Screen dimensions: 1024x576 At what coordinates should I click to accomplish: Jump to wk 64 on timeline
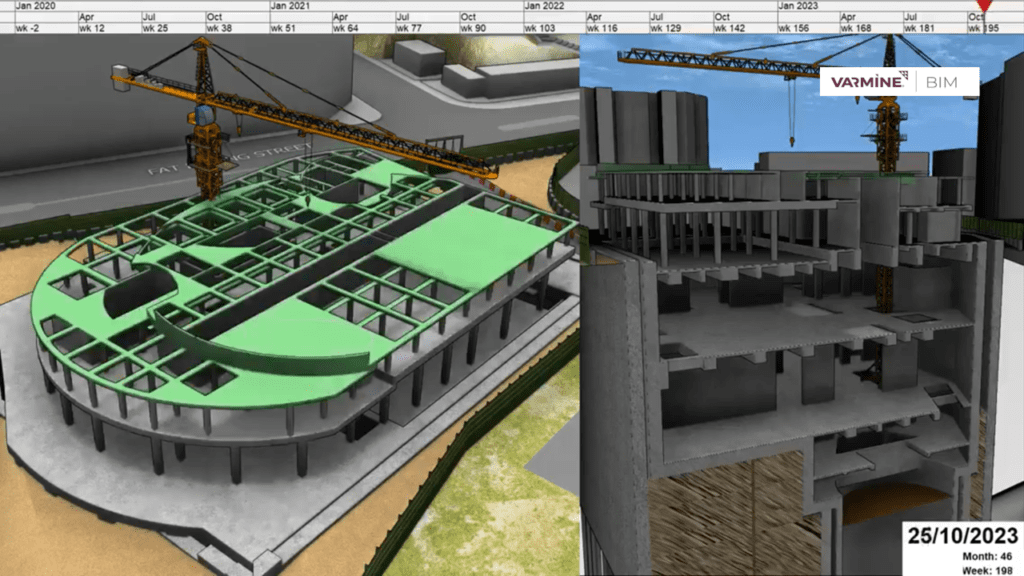pos(348,29)
